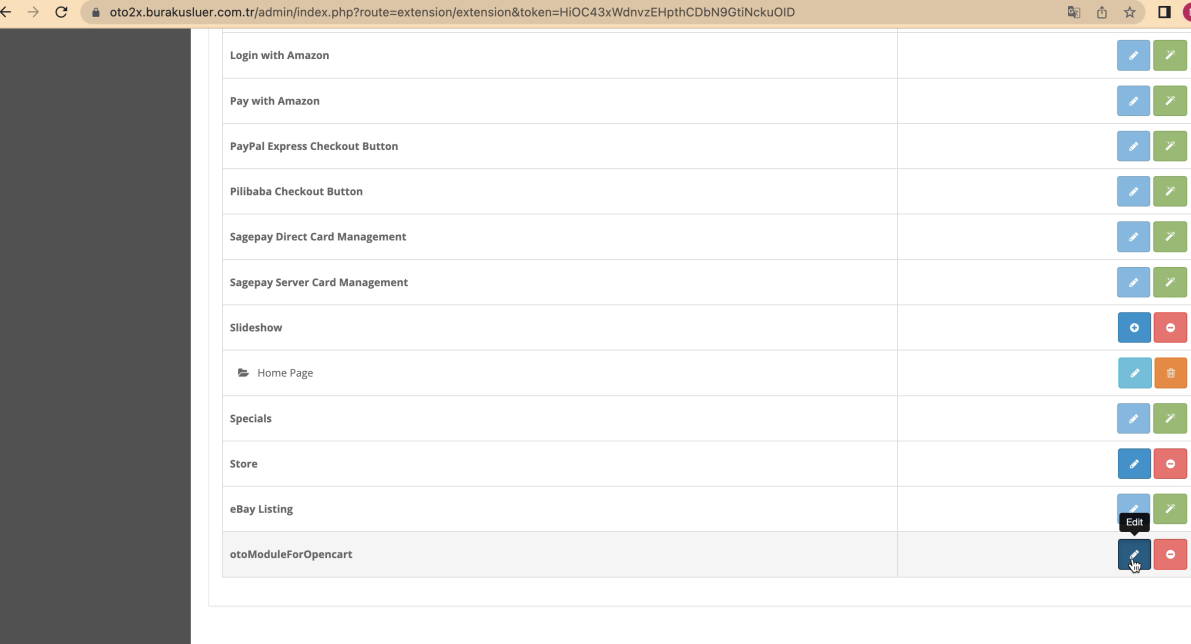Click edit icon for Pay with Amazon
Viewport: 1191px width, 644px height.
[1133, 101]
